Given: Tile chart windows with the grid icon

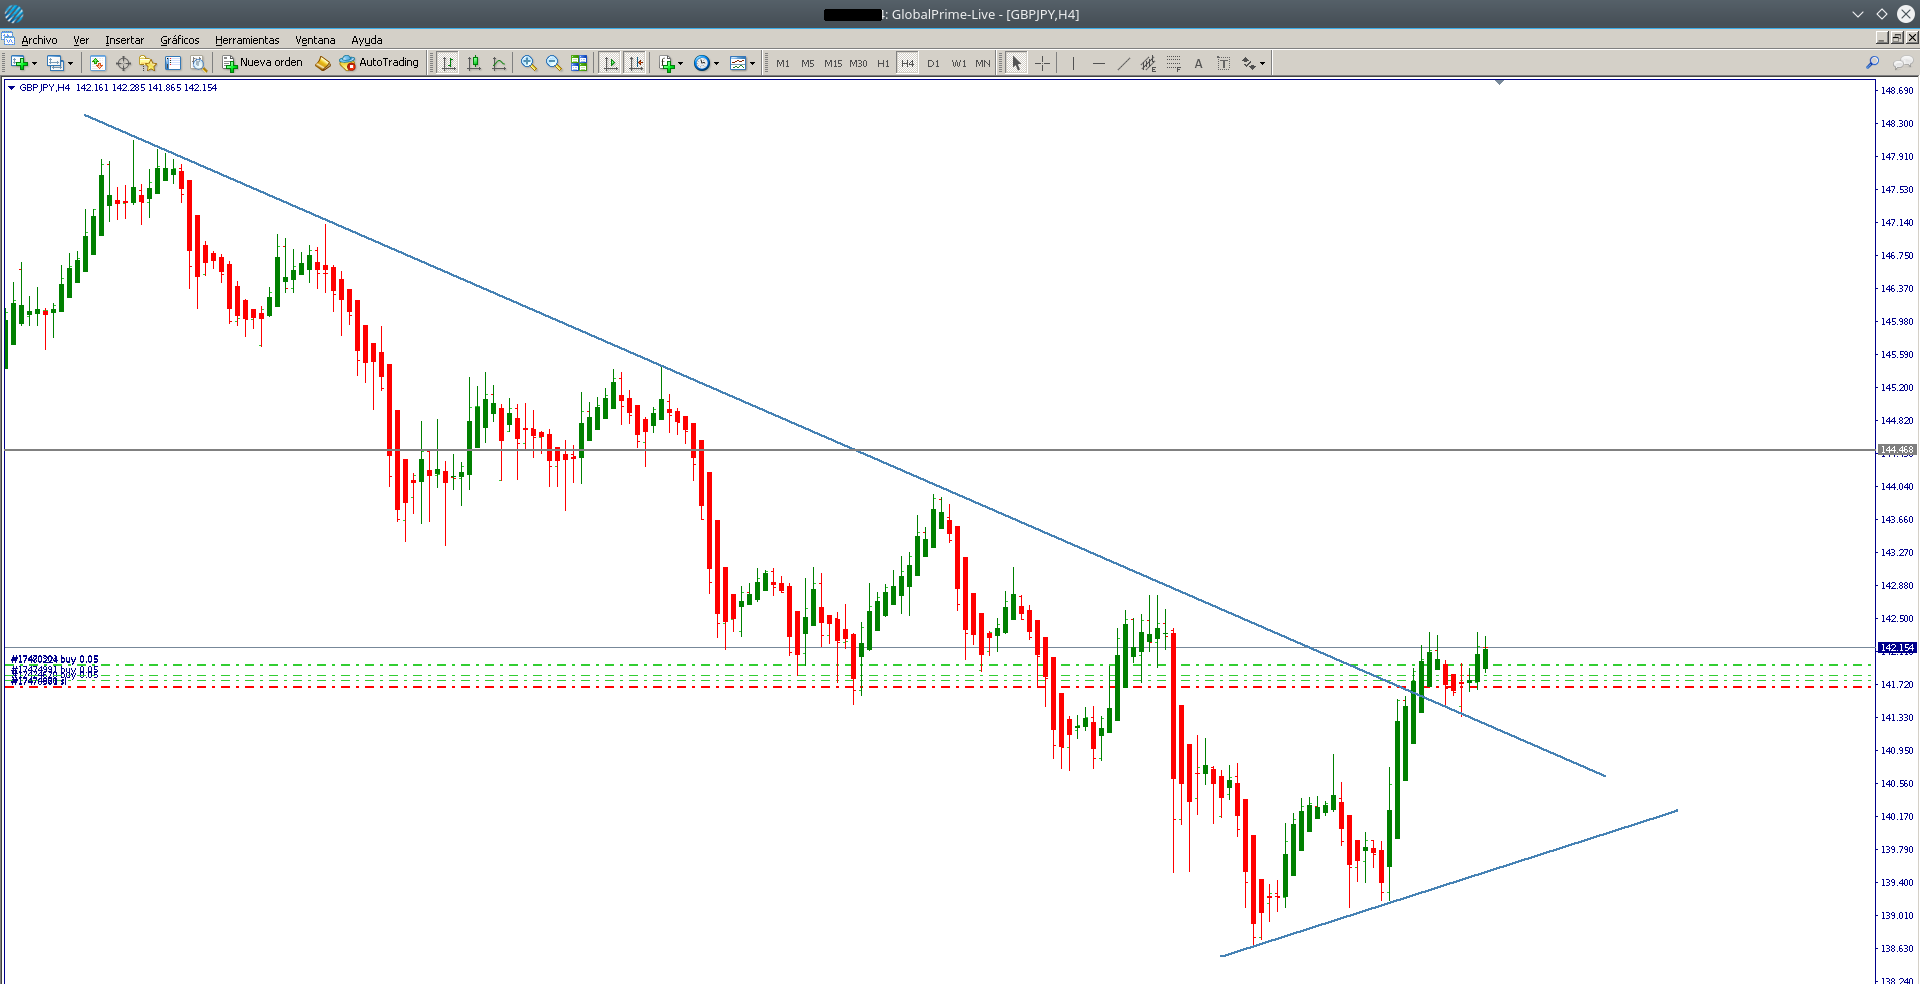Looking at the screenshot, I should point(579,63).
